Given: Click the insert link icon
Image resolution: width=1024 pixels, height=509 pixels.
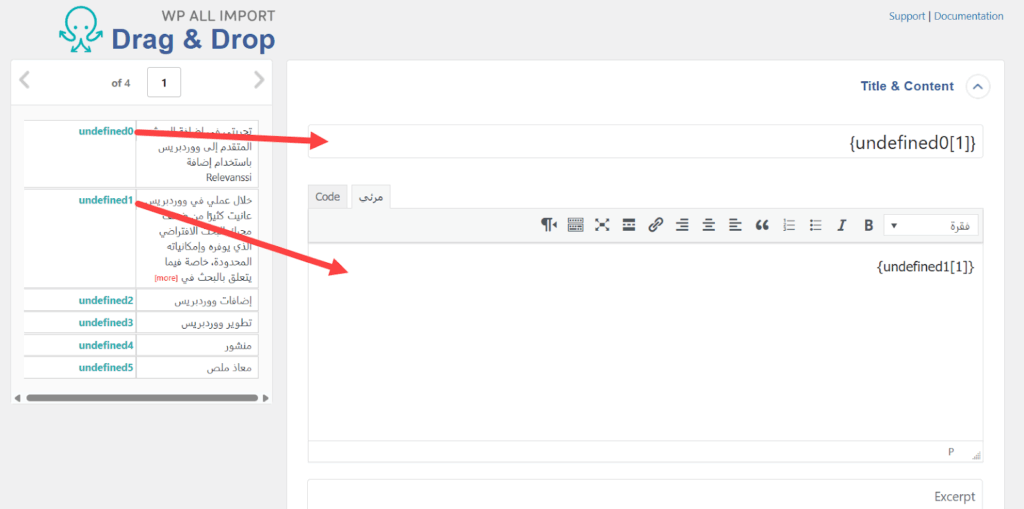Looking at the screenshot, I should (656, 225).
